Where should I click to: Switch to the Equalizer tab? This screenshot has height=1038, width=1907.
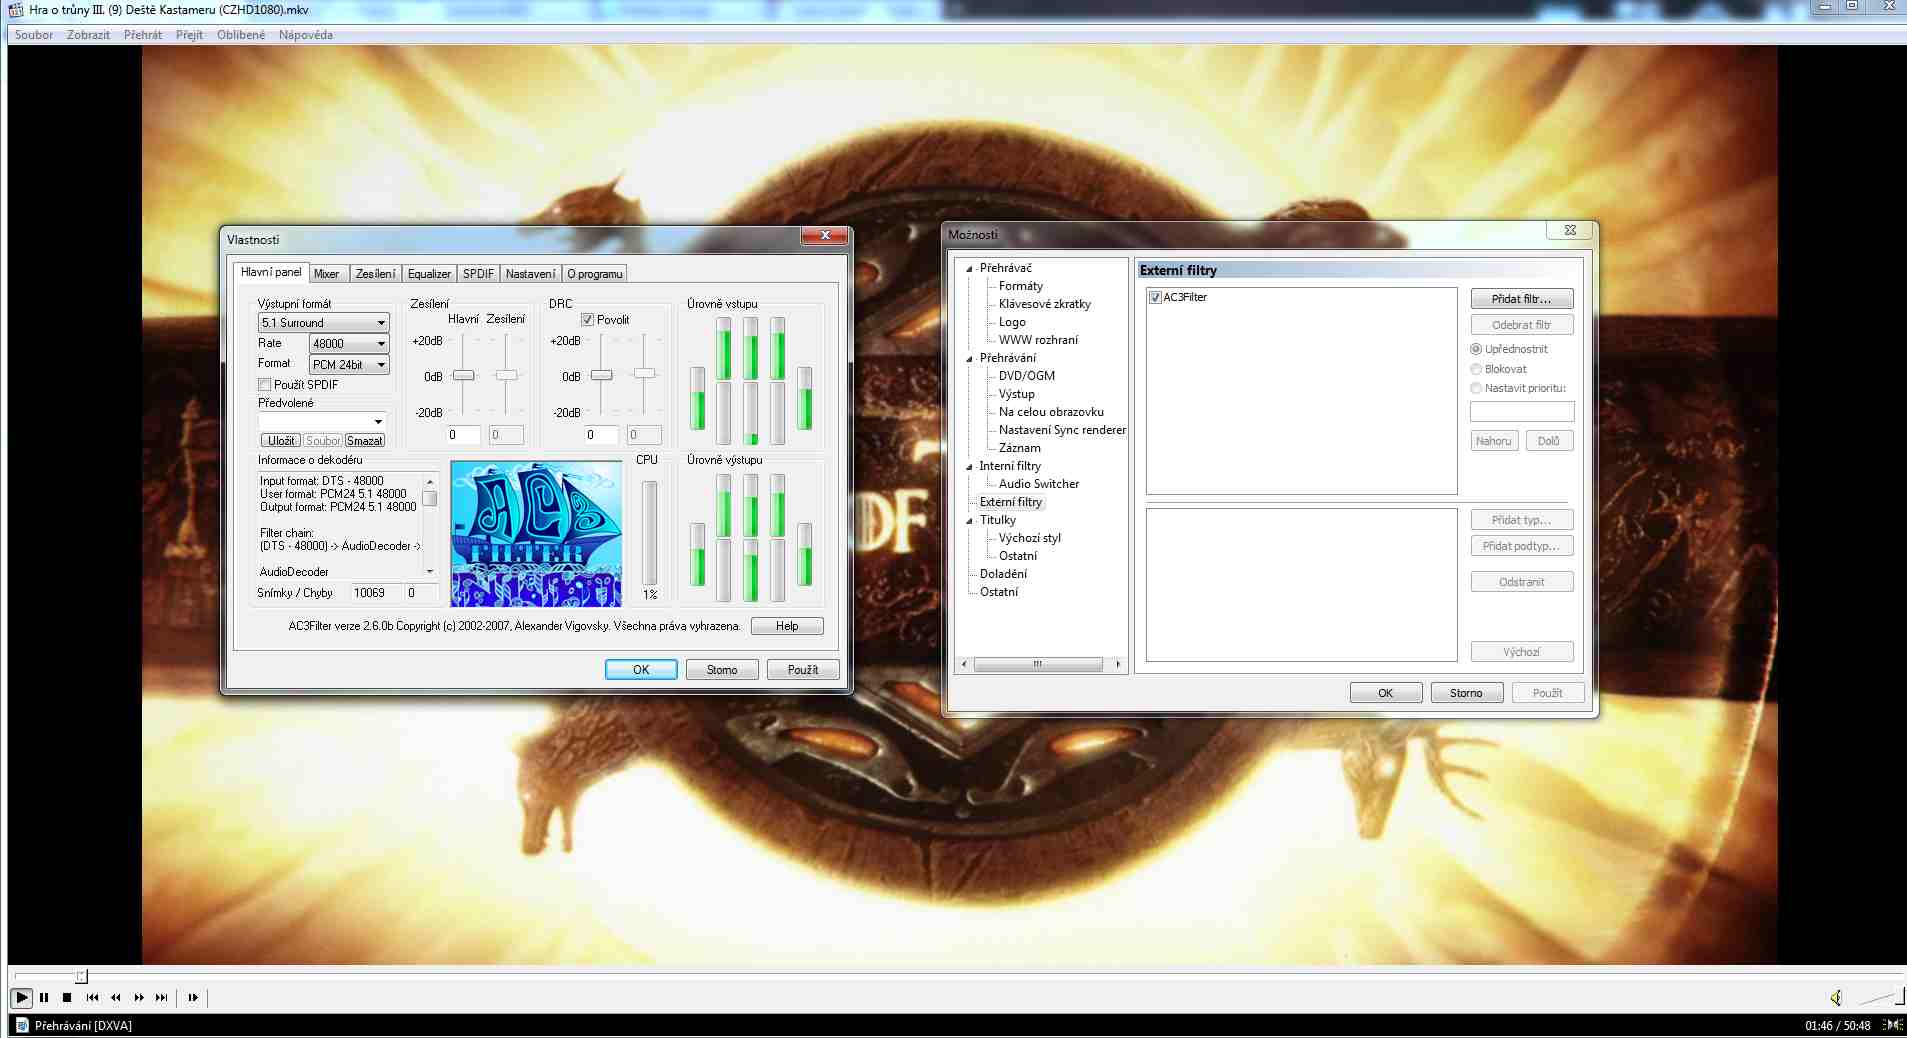(x=429, y=274)
